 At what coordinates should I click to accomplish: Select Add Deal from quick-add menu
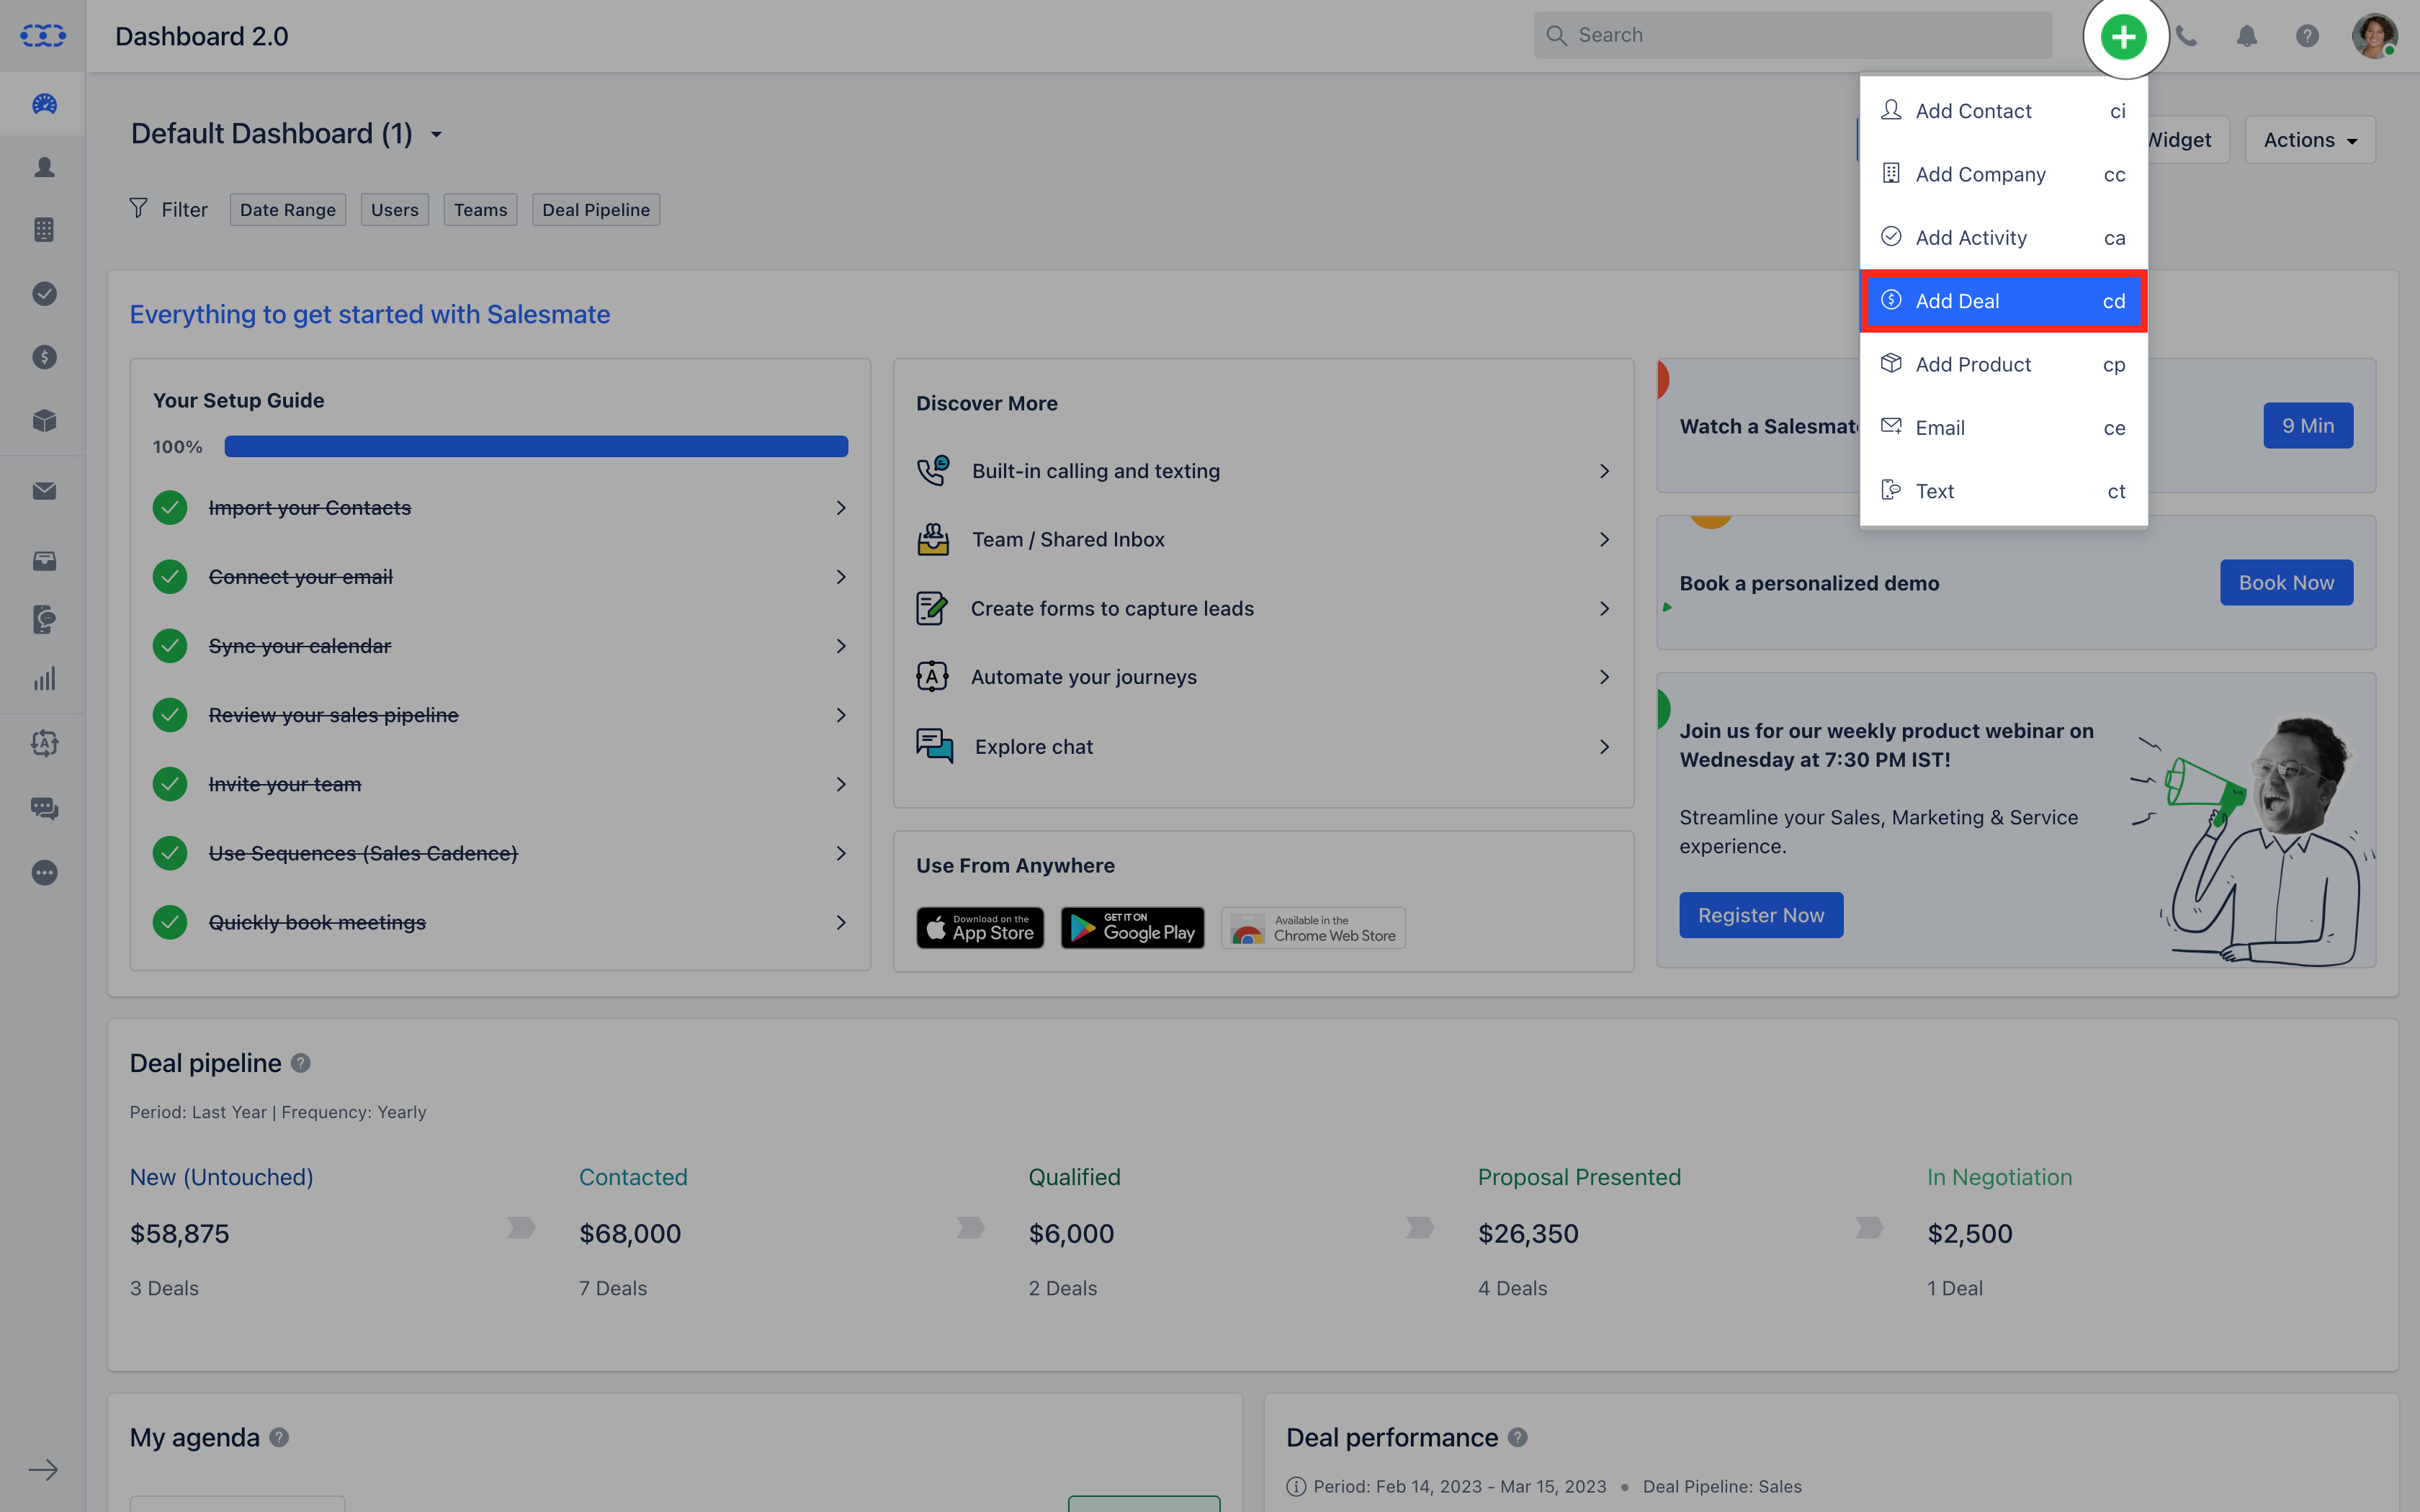click(x=2003, y=301)
